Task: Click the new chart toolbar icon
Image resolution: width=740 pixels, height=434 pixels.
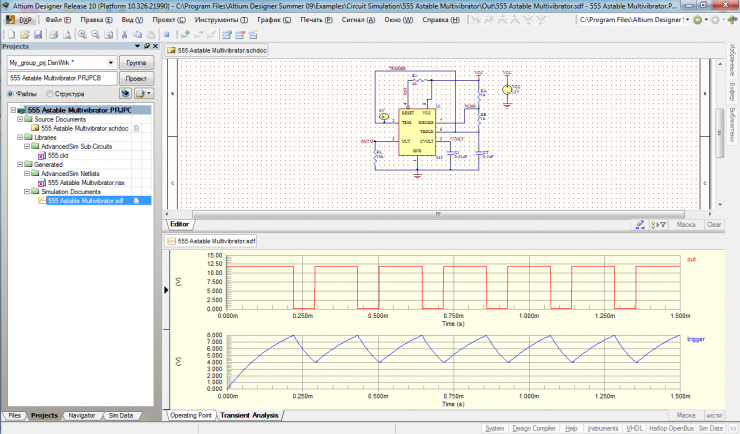Action: [227, 35]
